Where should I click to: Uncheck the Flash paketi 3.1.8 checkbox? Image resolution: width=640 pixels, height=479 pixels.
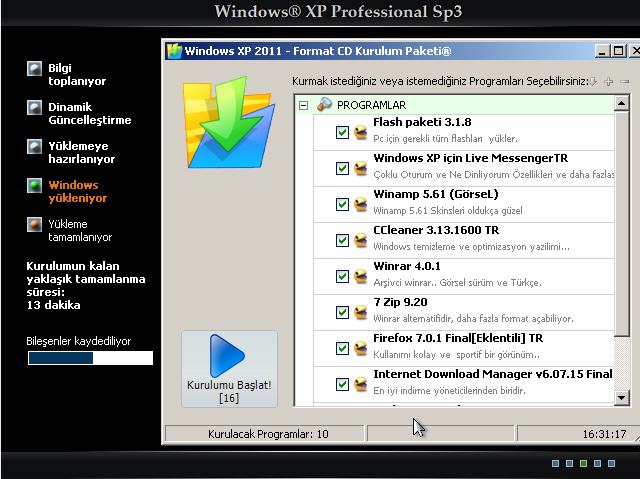[342, 132]
